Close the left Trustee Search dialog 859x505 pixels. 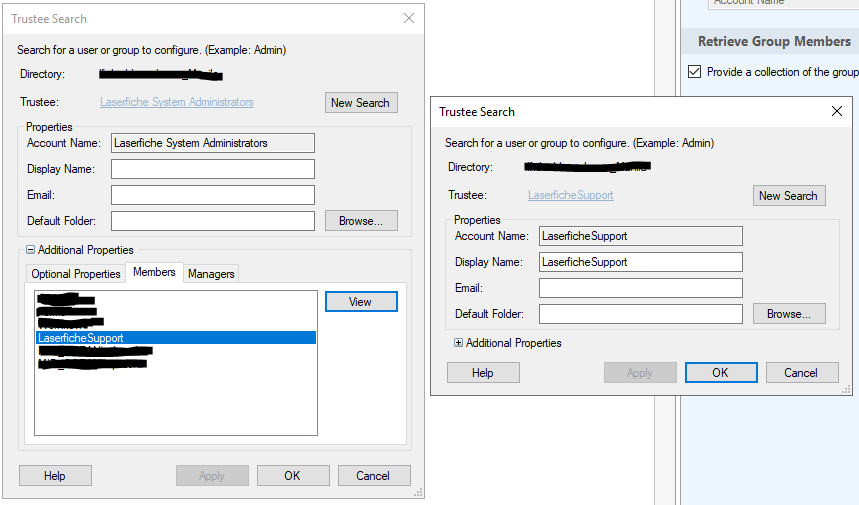[x=409, y=18]
